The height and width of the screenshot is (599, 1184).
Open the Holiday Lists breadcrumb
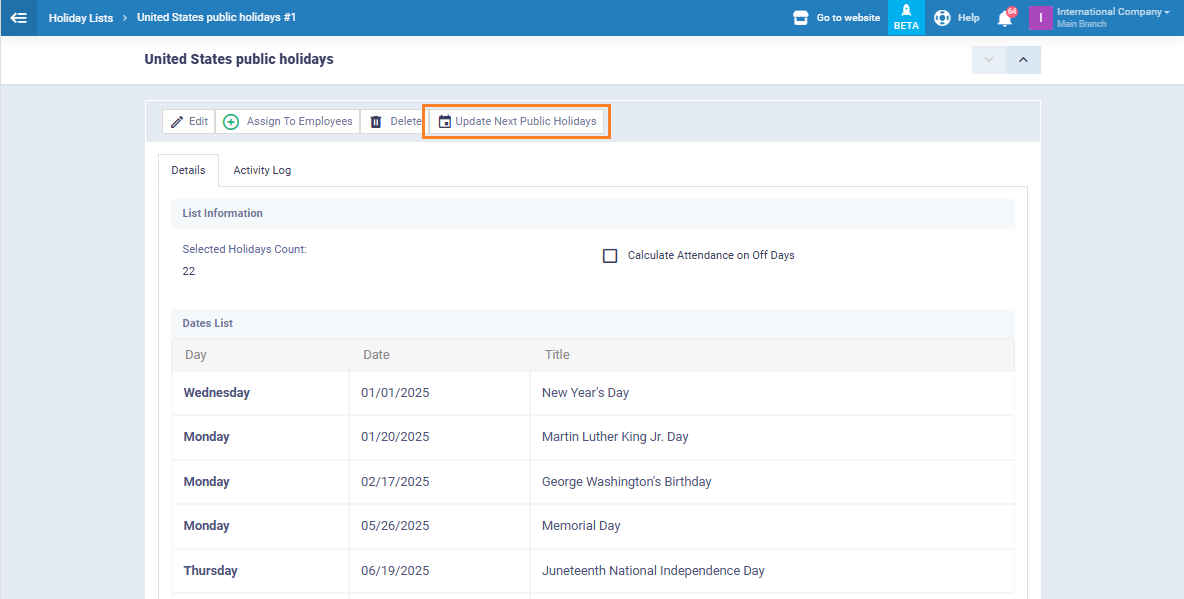pos(81,17)
